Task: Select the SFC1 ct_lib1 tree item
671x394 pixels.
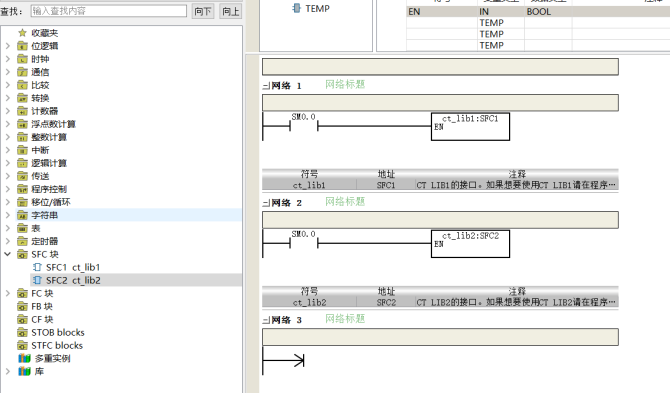Action: 73,267
